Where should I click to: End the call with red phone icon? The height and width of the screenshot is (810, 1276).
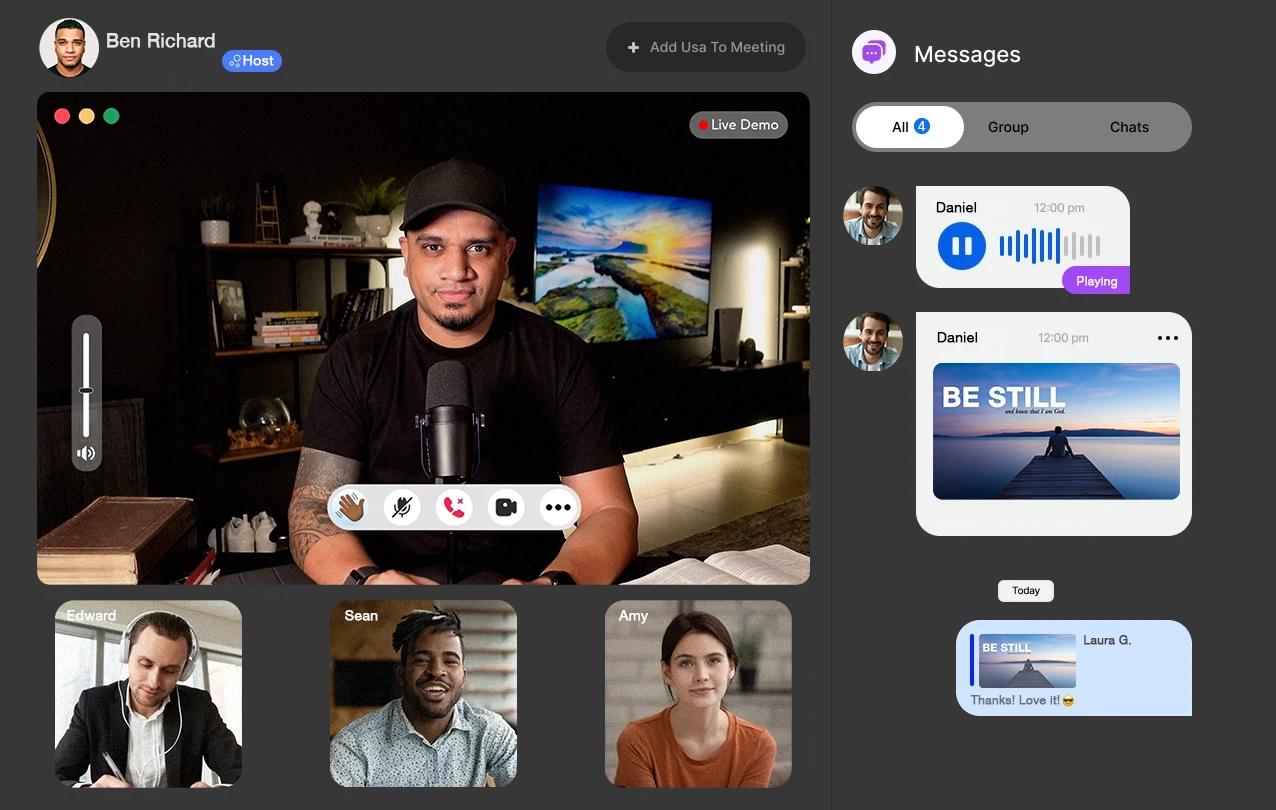454,508
